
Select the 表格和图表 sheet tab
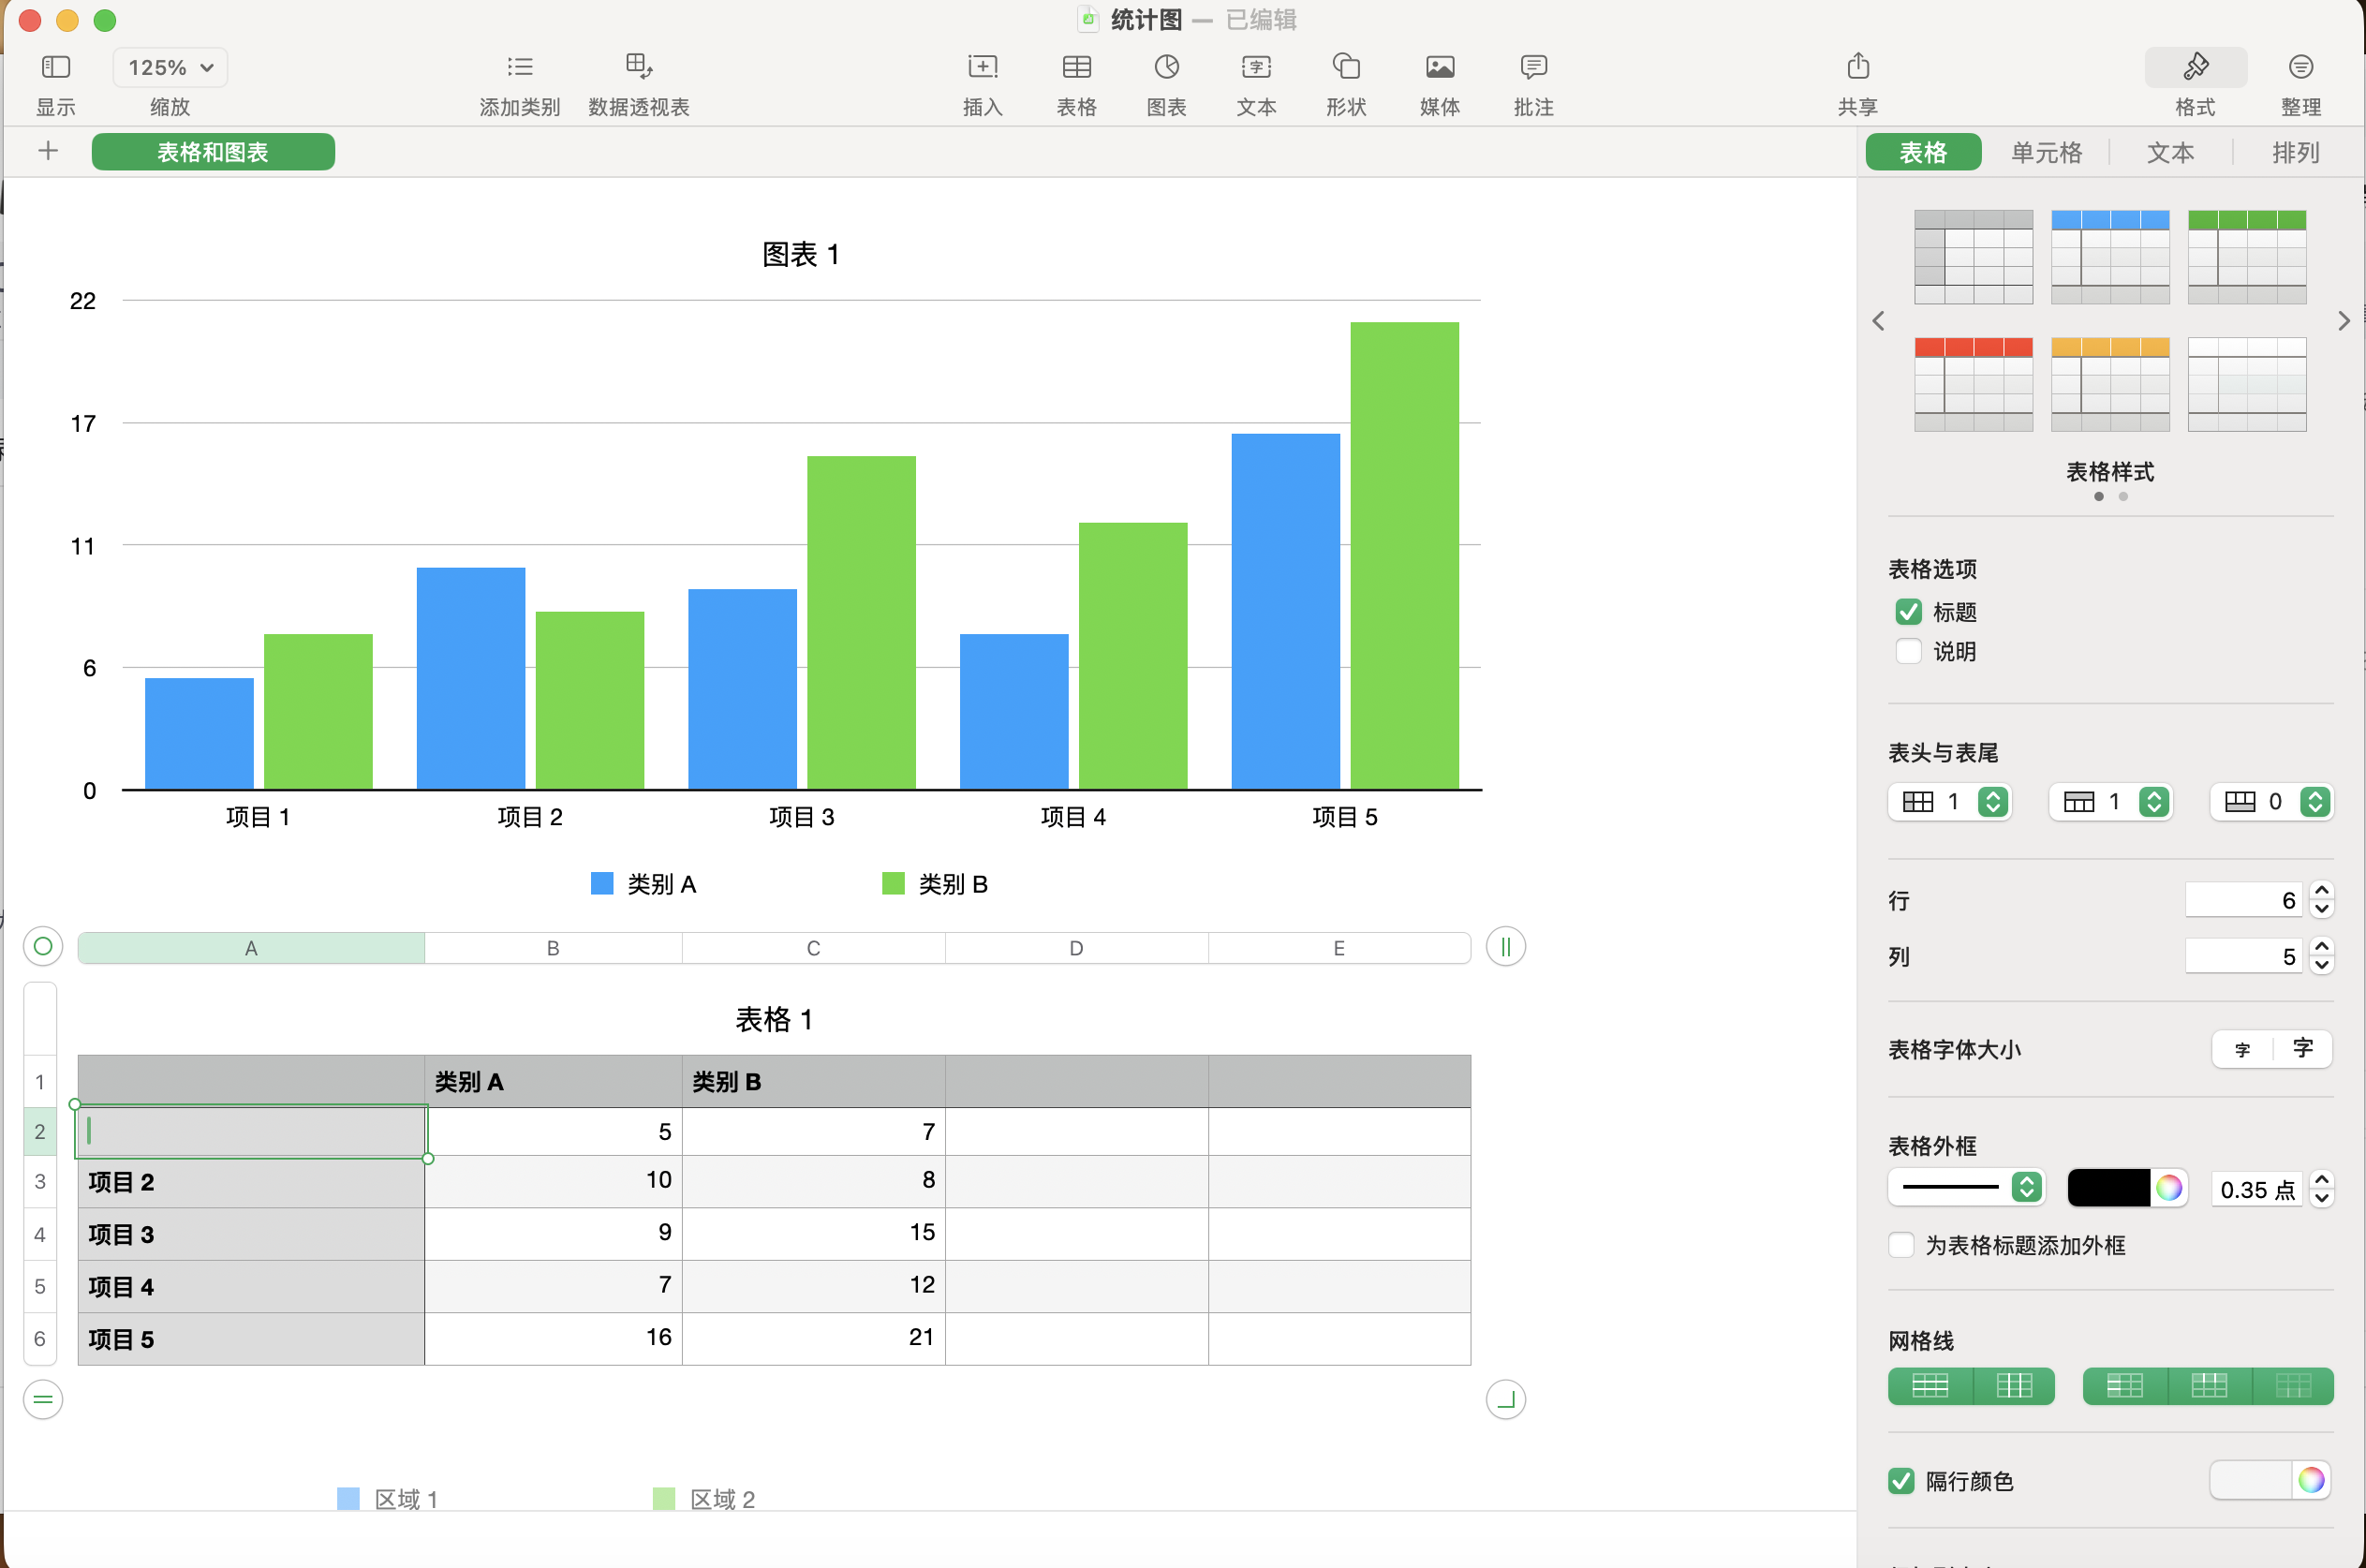(213, 152)
